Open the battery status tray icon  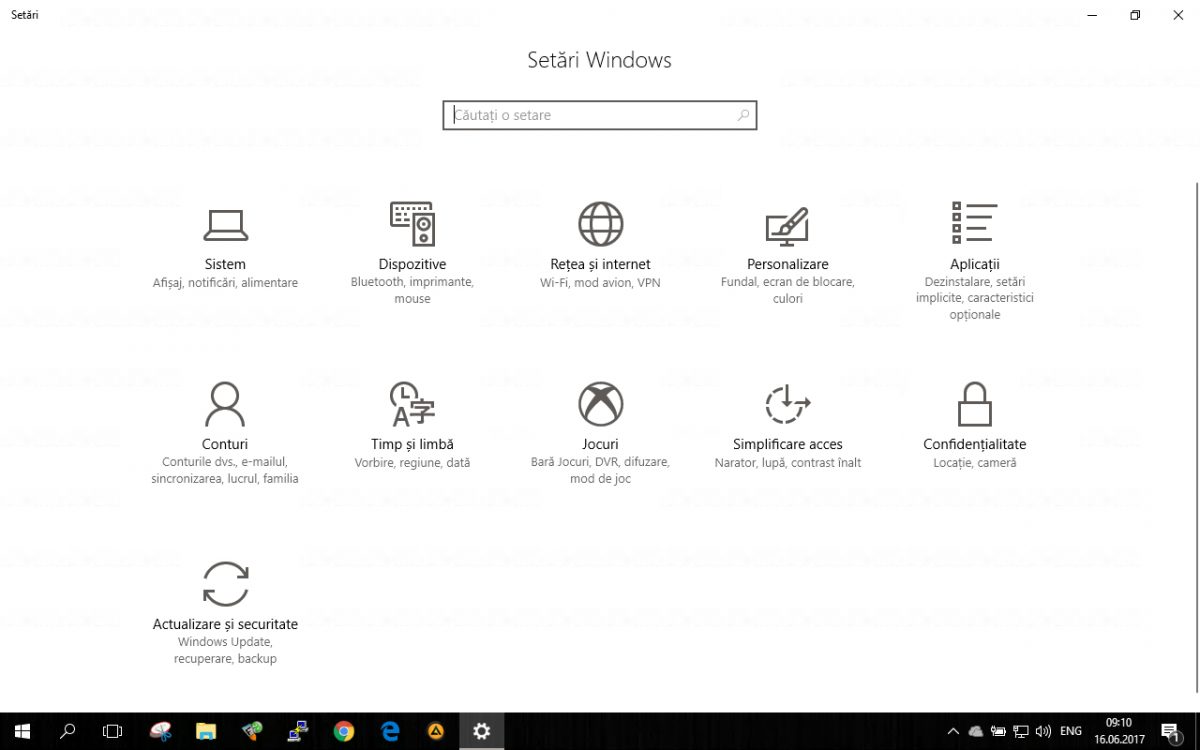pyautogui.click(x=998, y=731)
